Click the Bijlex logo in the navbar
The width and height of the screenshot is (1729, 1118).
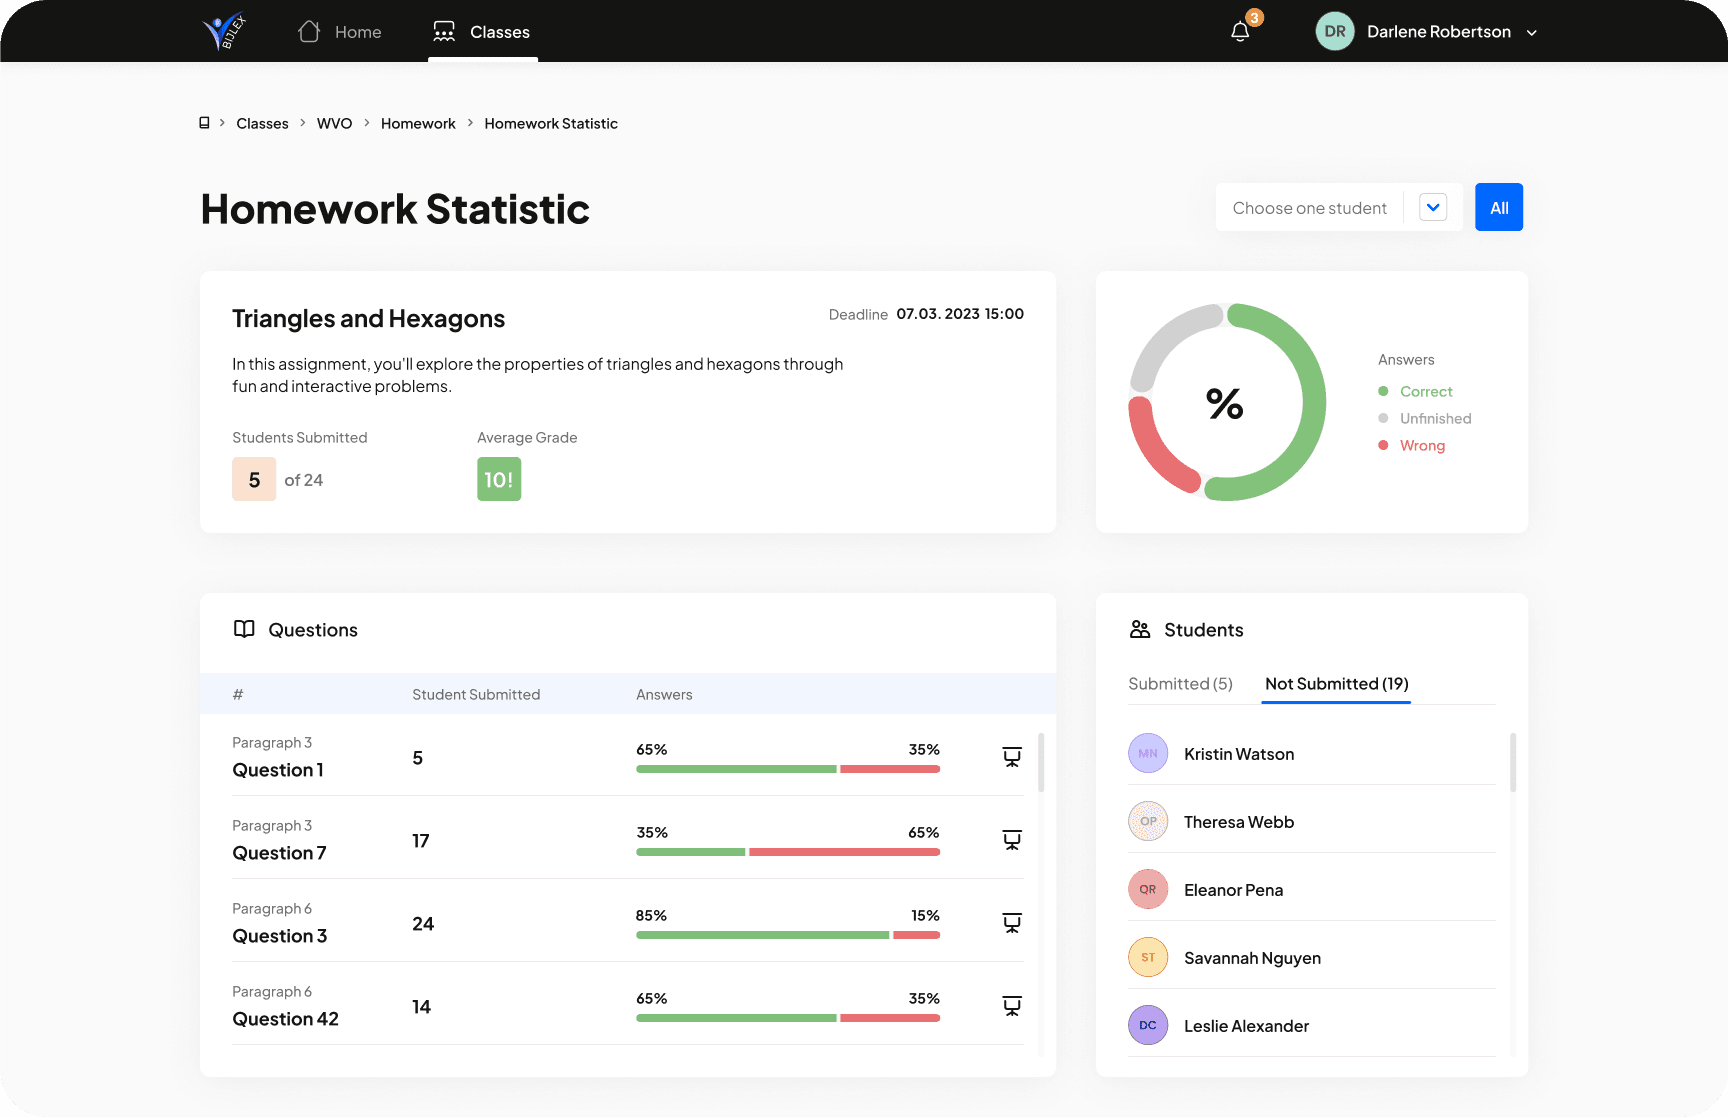pyautogui.click(x=224, y=31)
